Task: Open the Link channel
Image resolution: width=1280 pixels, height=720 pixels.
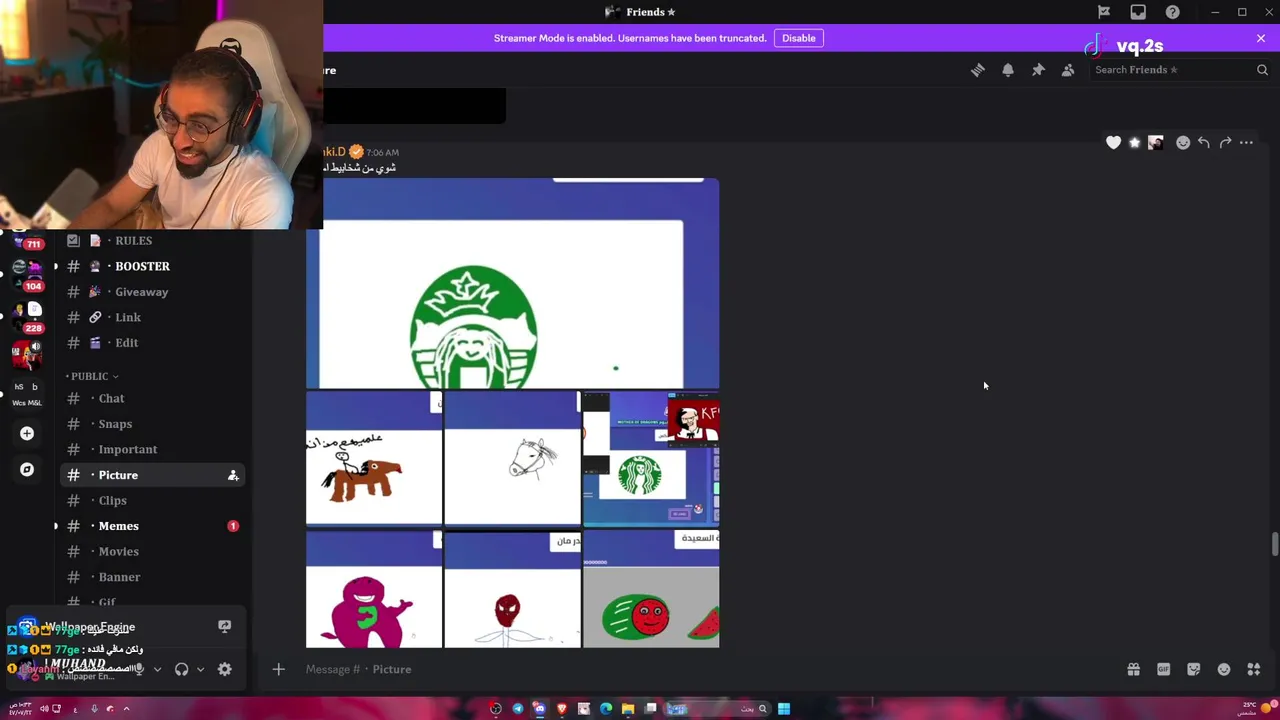Action: pyautogui.click(x=150, y=317)
